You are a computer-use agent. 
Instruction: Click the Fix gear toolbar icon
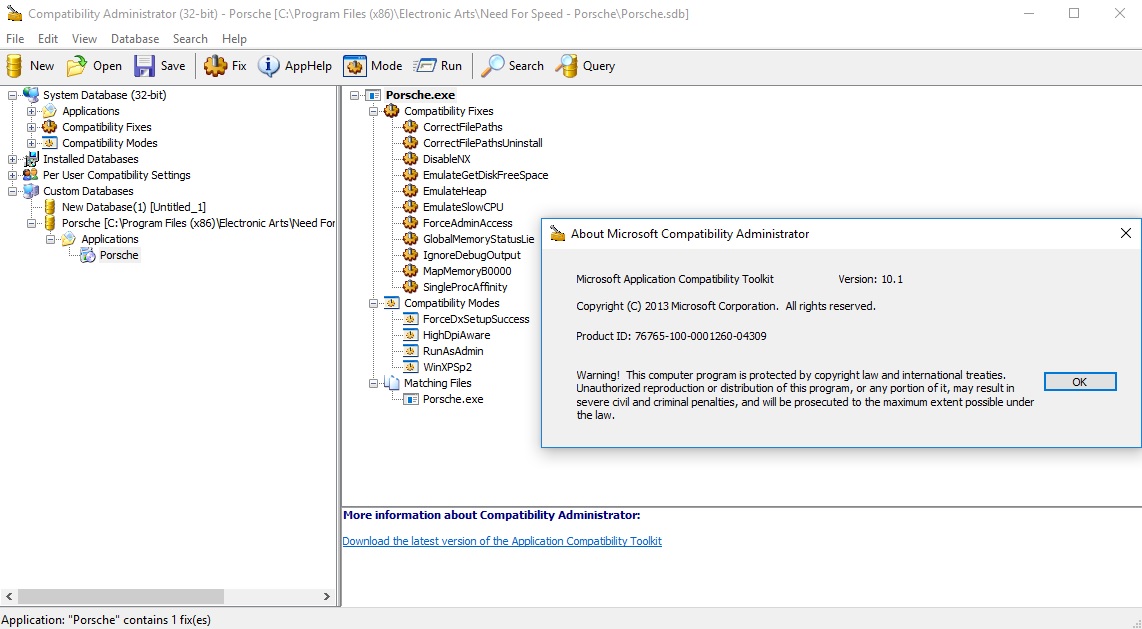215,66
